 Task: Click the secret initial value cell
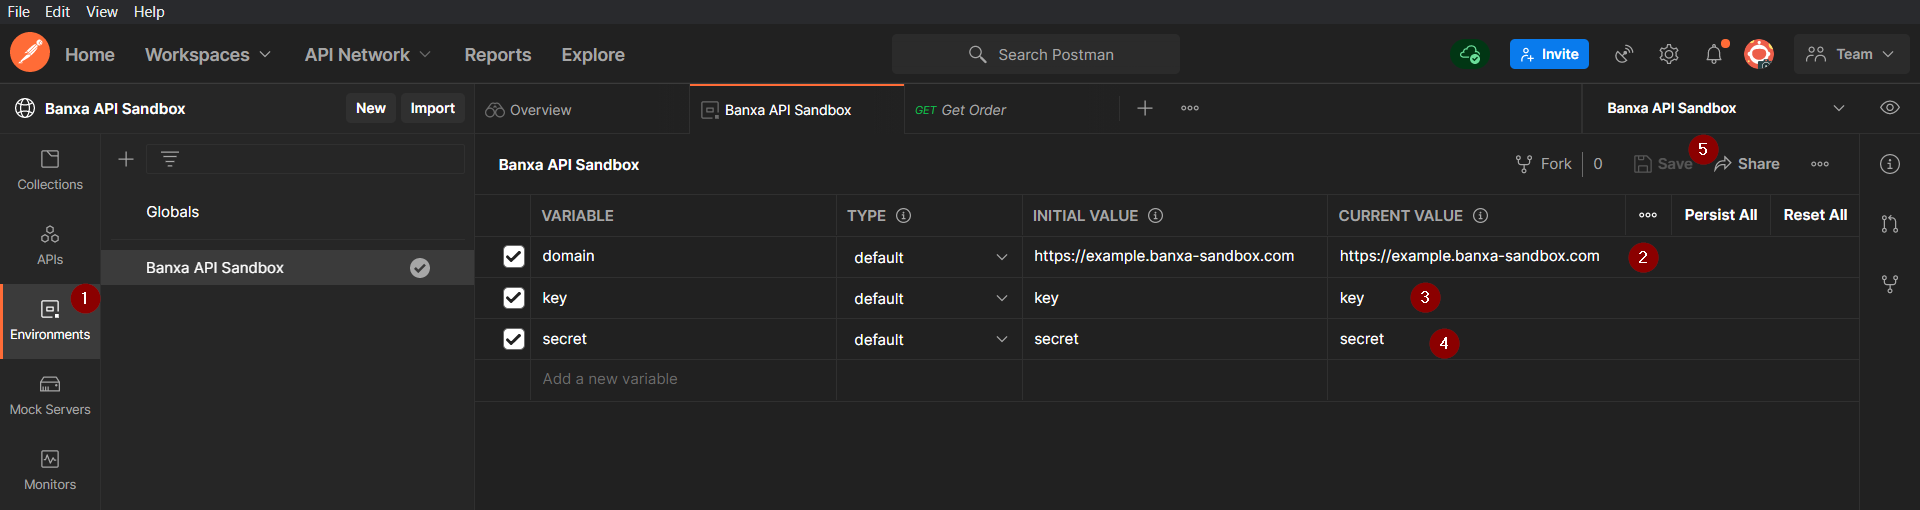point(1175,339)
